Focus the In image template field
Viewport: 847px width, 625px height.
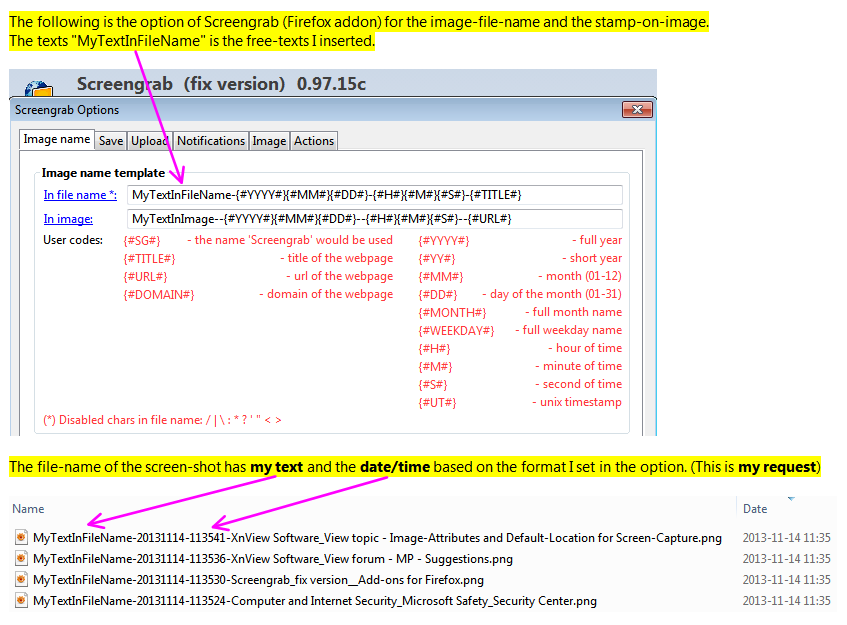[374, 219]
